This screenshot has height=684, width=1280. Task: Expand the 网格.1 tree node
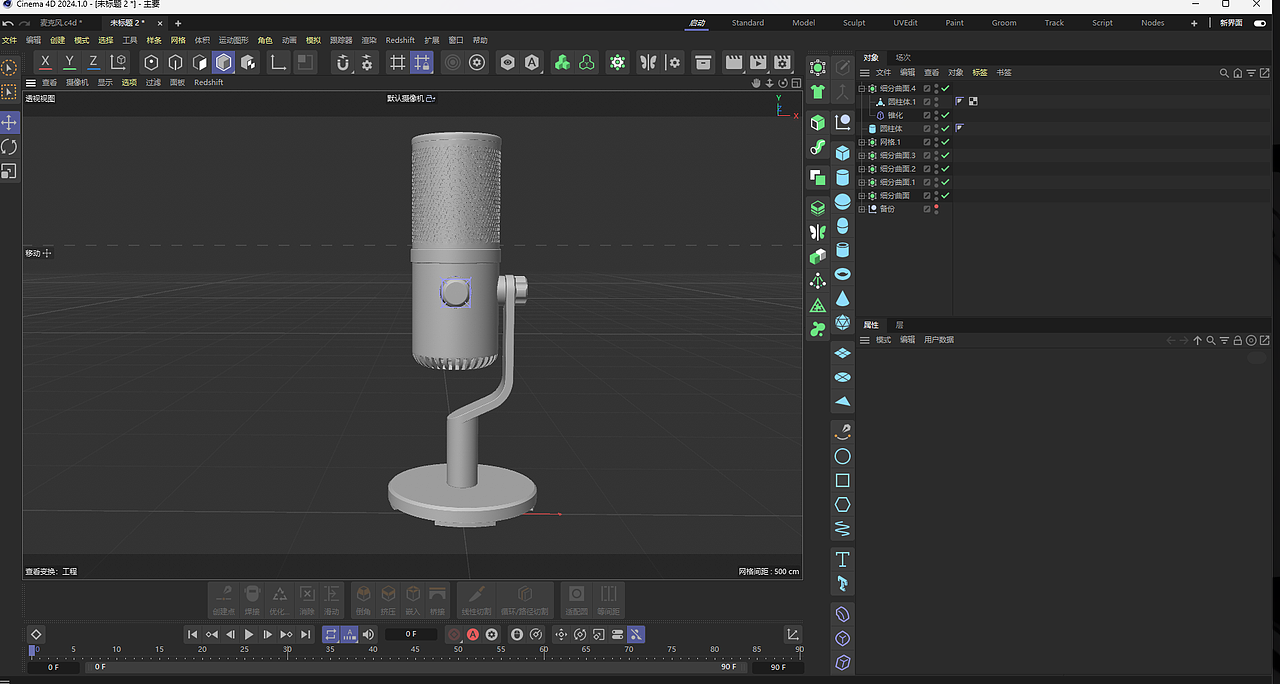click(x=862, y=142)
